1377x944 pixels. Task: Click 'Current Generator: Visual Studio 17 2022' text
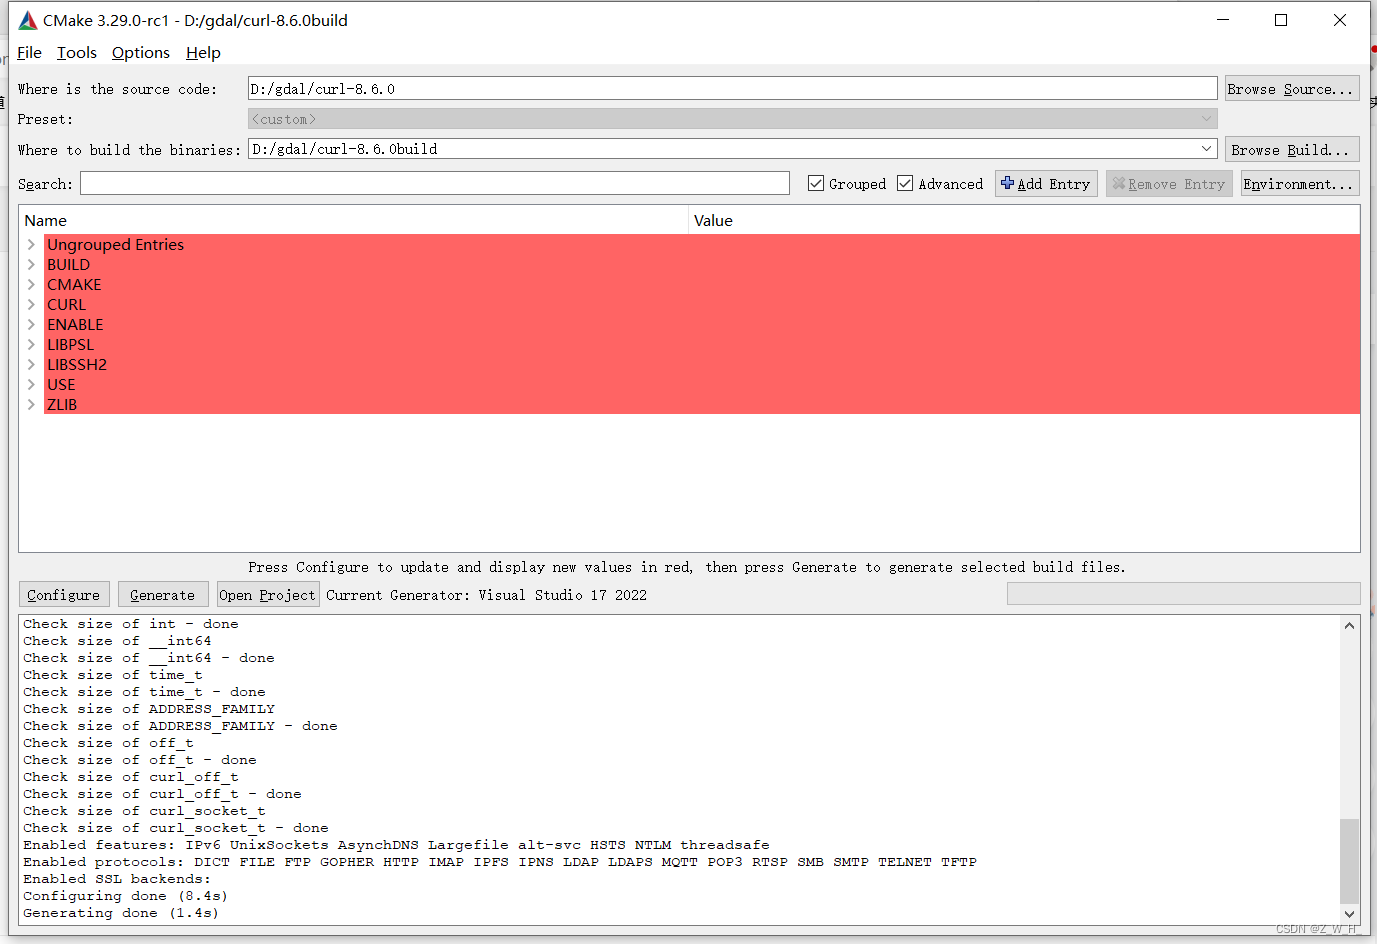tap(486, 595)
